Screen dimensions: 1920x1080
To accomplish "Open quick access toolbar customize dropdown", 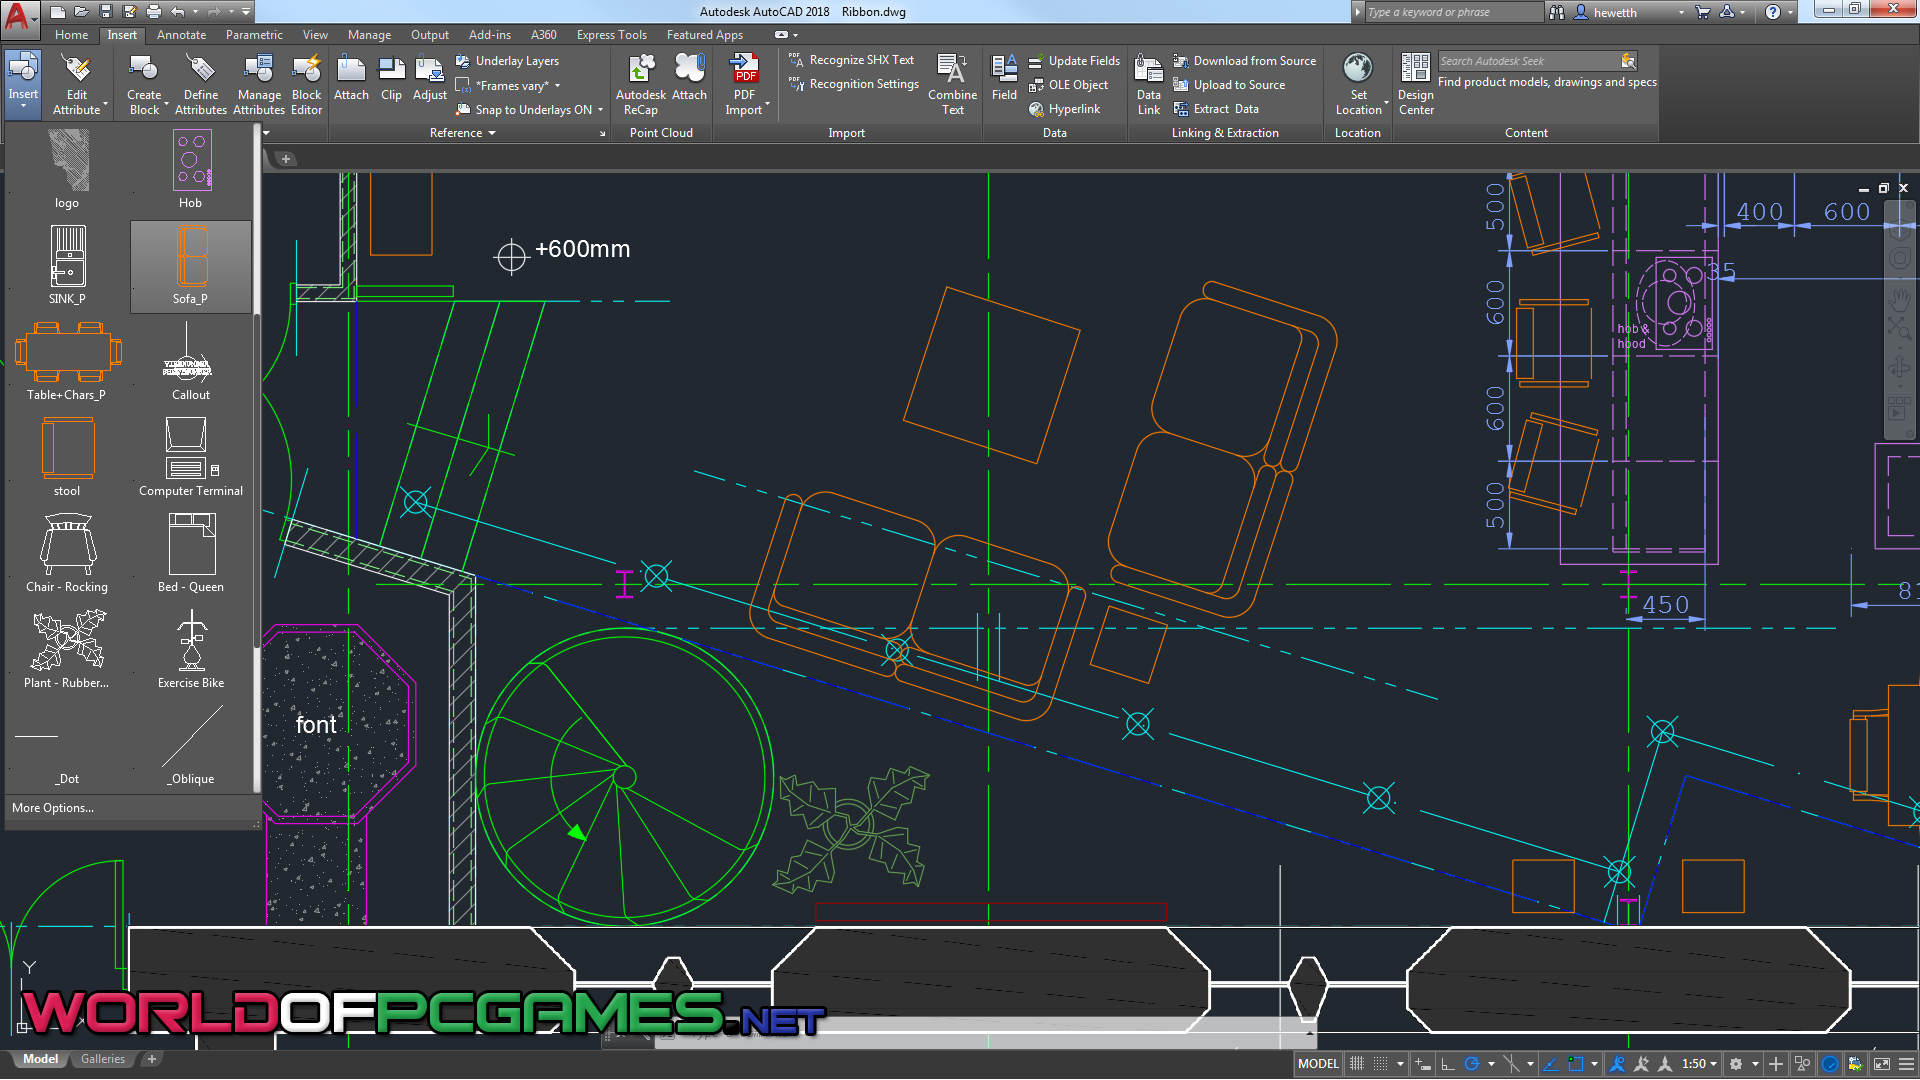I will pyautogui.click(x=246, y=12).
